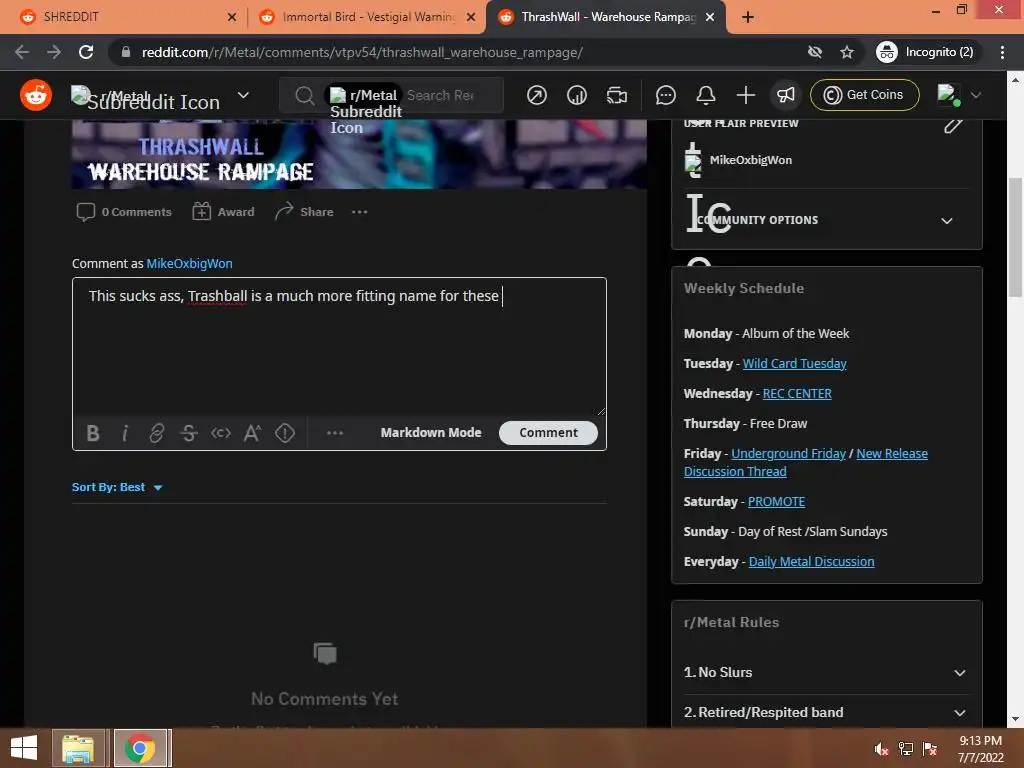This screenshot has height=768, width=1024.
Task: Click the Reddit logo home icon
Action: pyautogui.click(x=36, y=95)
